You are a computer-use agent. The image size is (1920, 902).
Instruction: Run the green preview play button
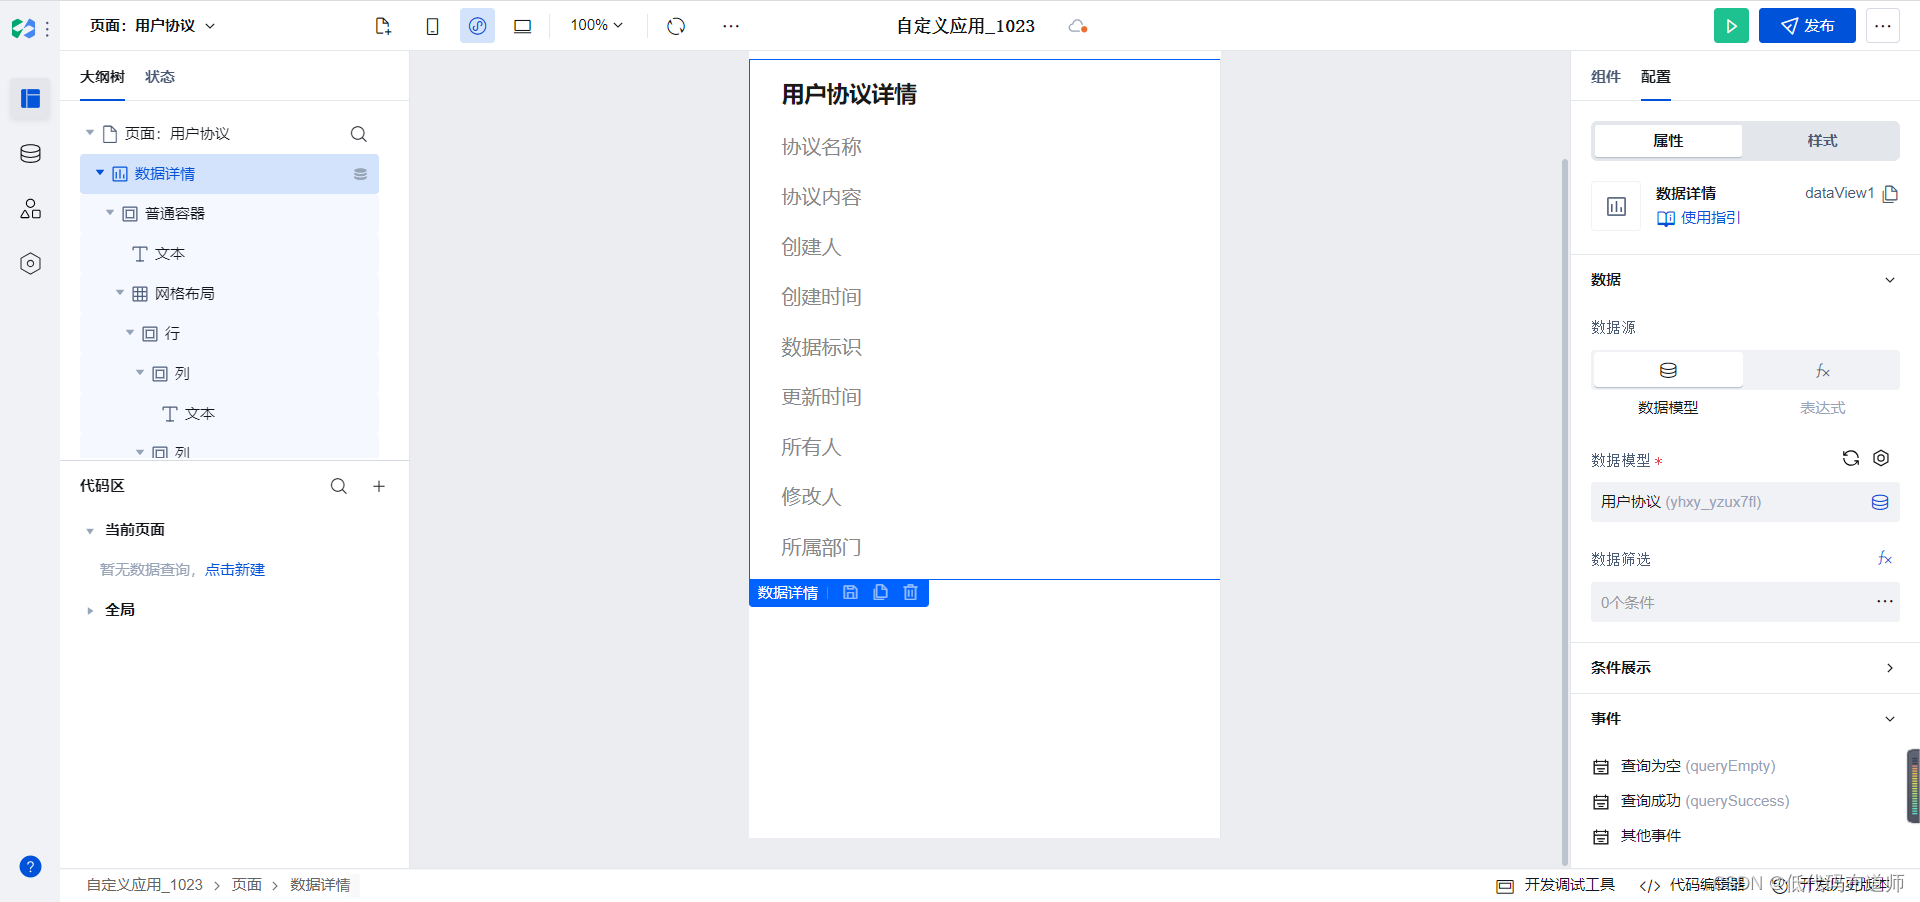click(x=1731, y=26)
